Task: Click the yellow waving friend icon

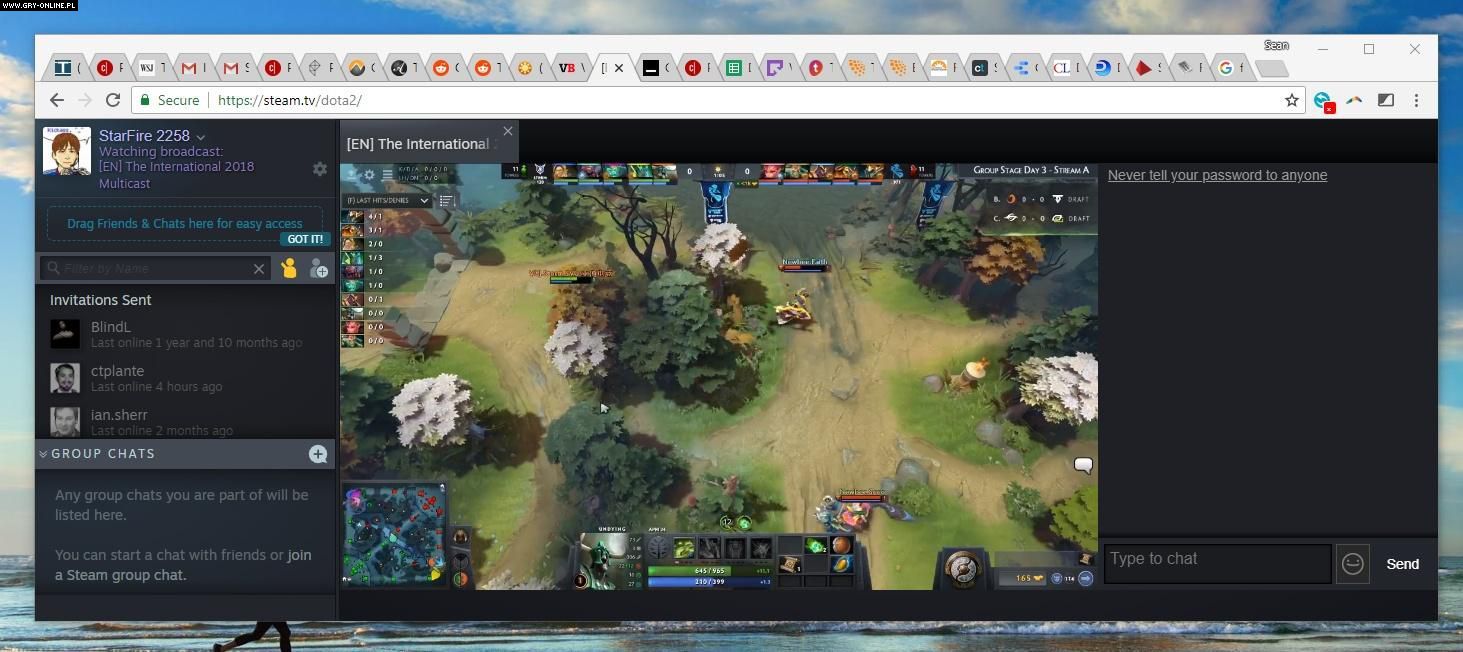Action: coord(289,268)
